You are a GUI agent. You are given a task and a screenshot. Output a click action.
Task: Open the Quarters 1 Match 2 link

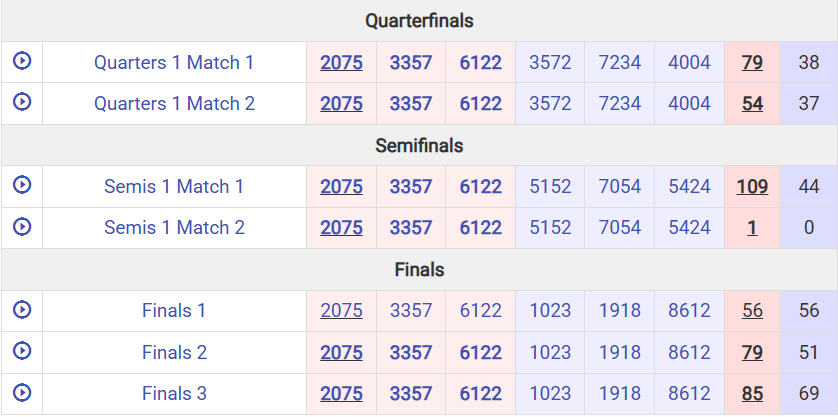pyautogui.click(x=174, y=104)
